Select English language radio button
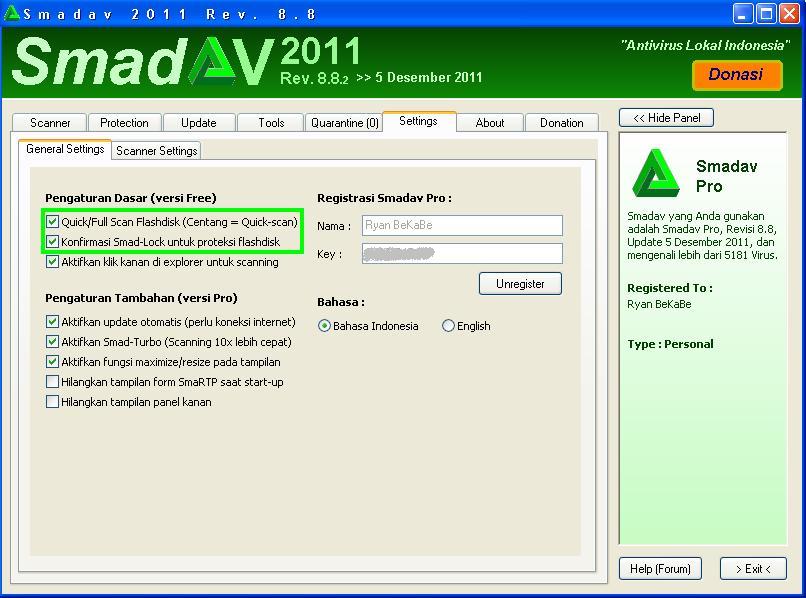 point(448,326)
